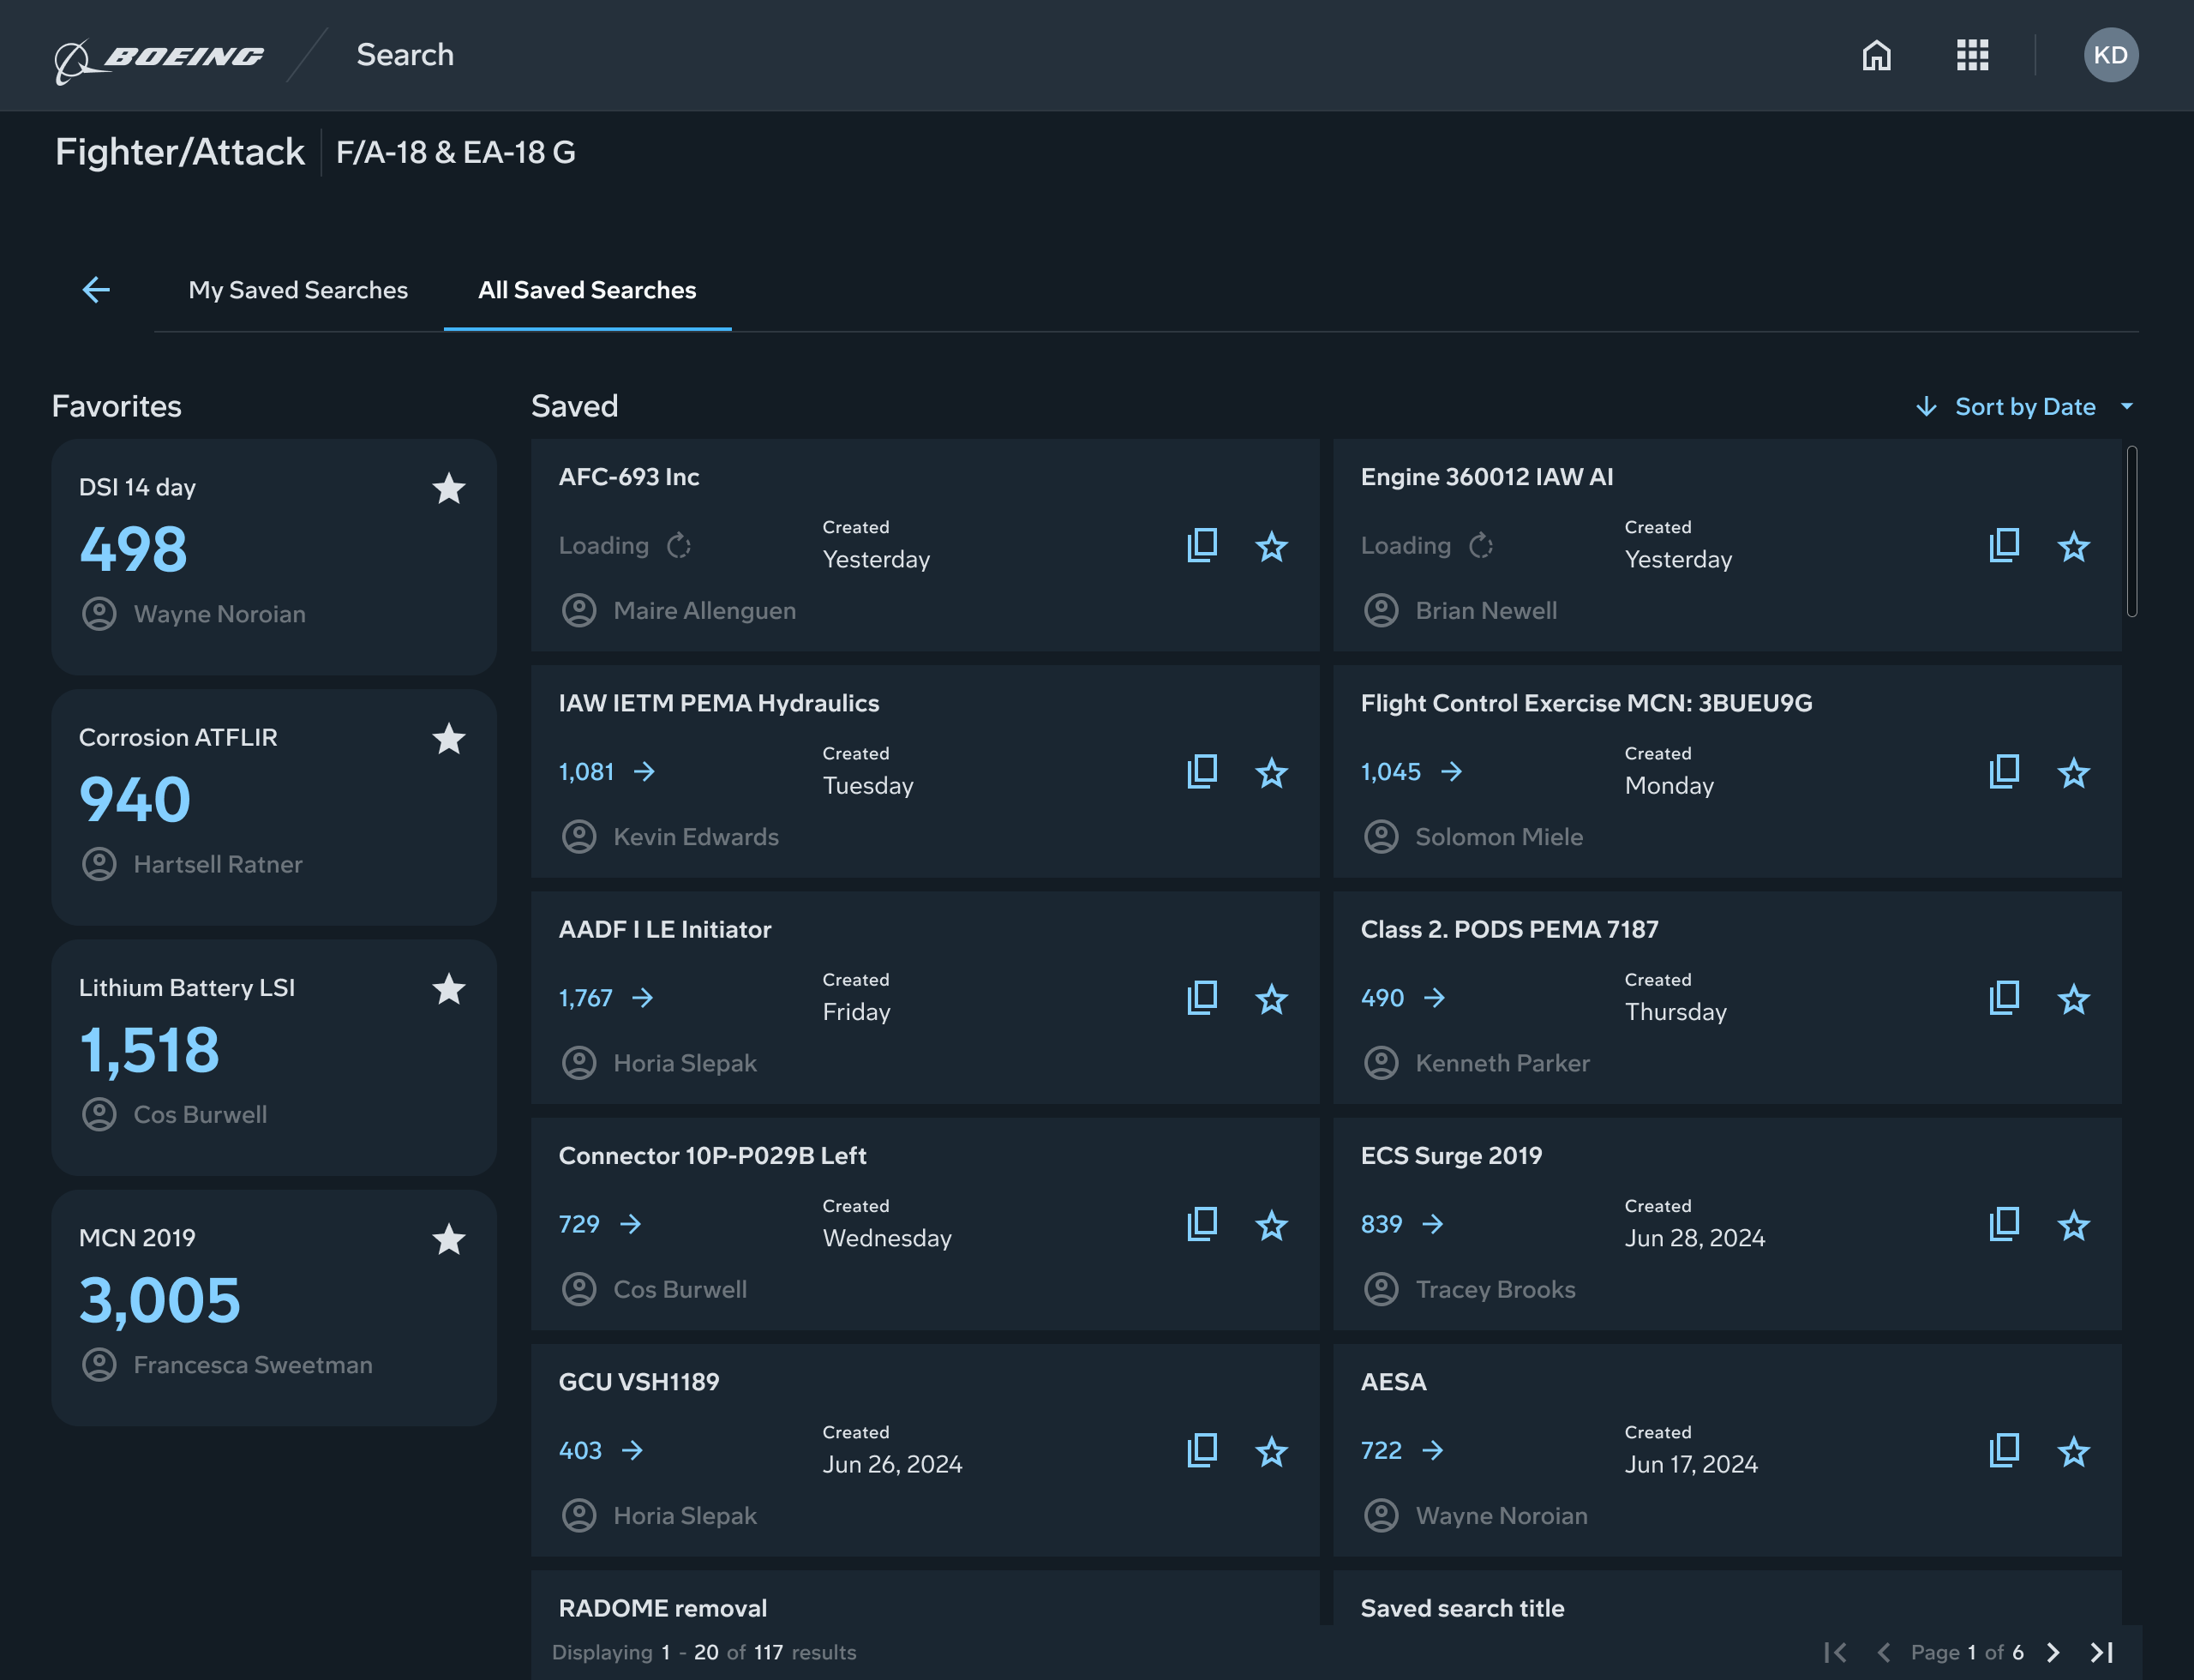Select author Maire Allenguen on AFC-693 card
Image resolution: width=2194 pixels, height=1680 pixels.
pyautogui.click(x=704, y=610)
